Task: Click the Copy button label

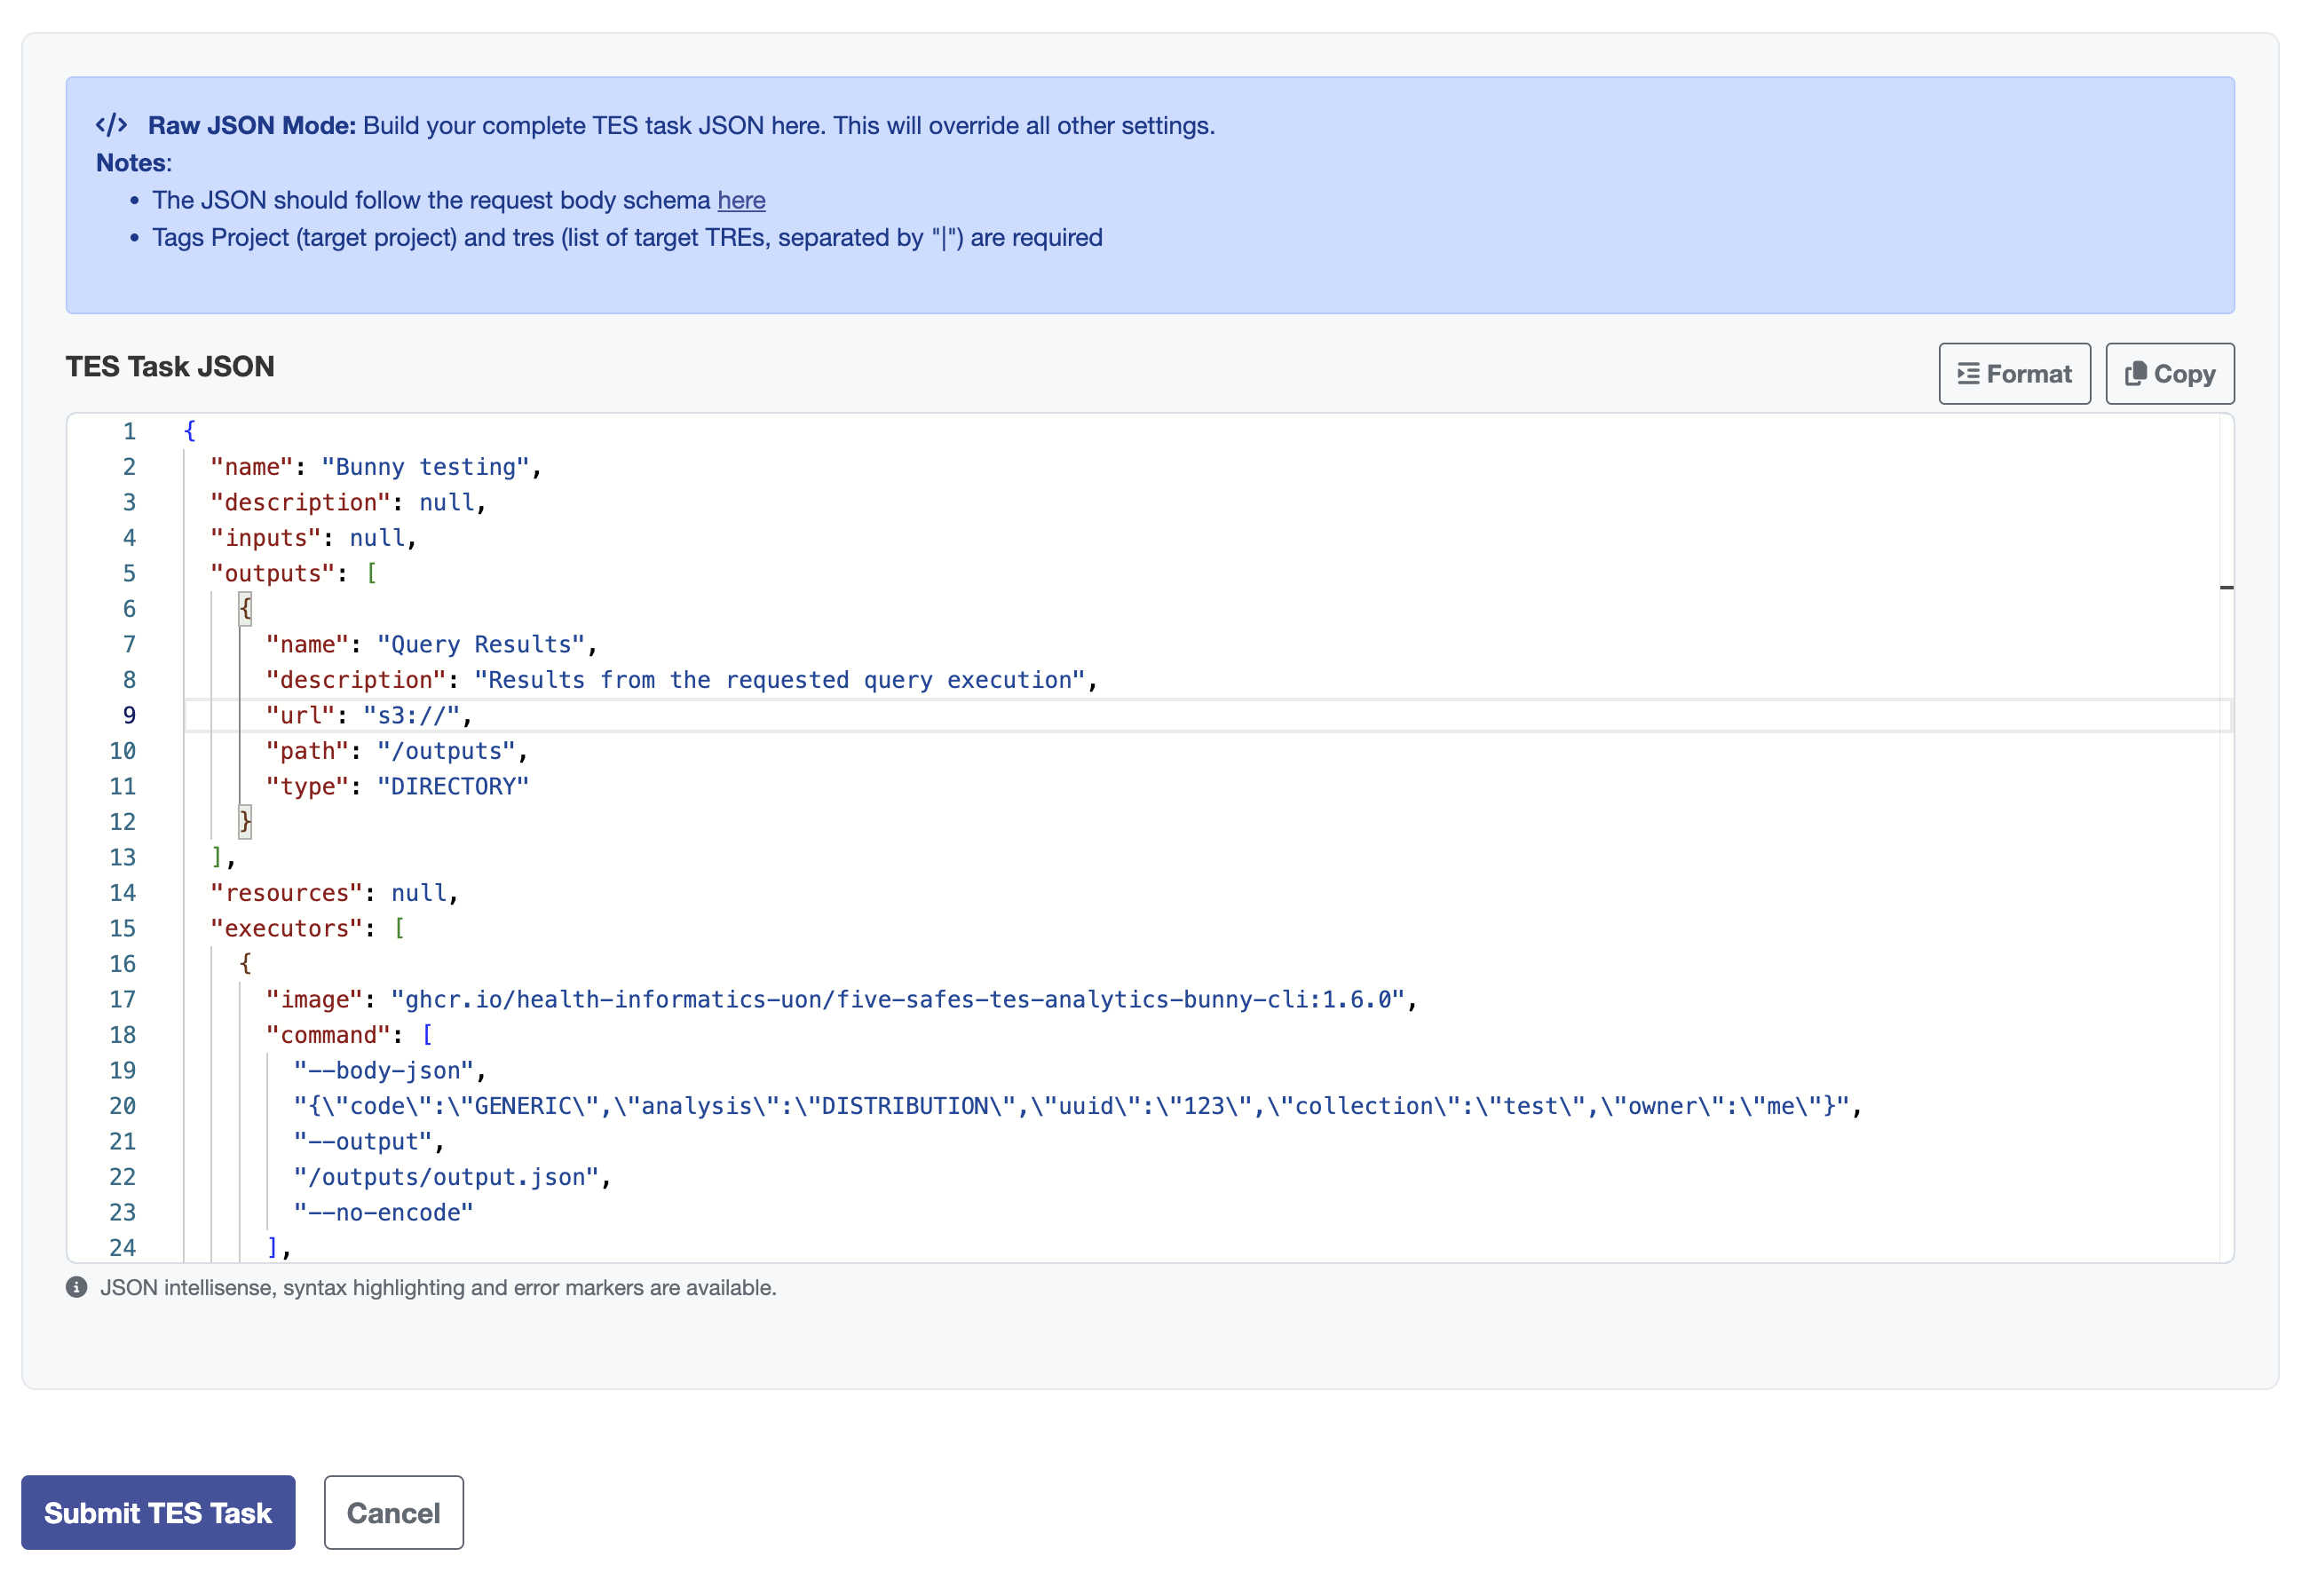Action: [2184, 374]
